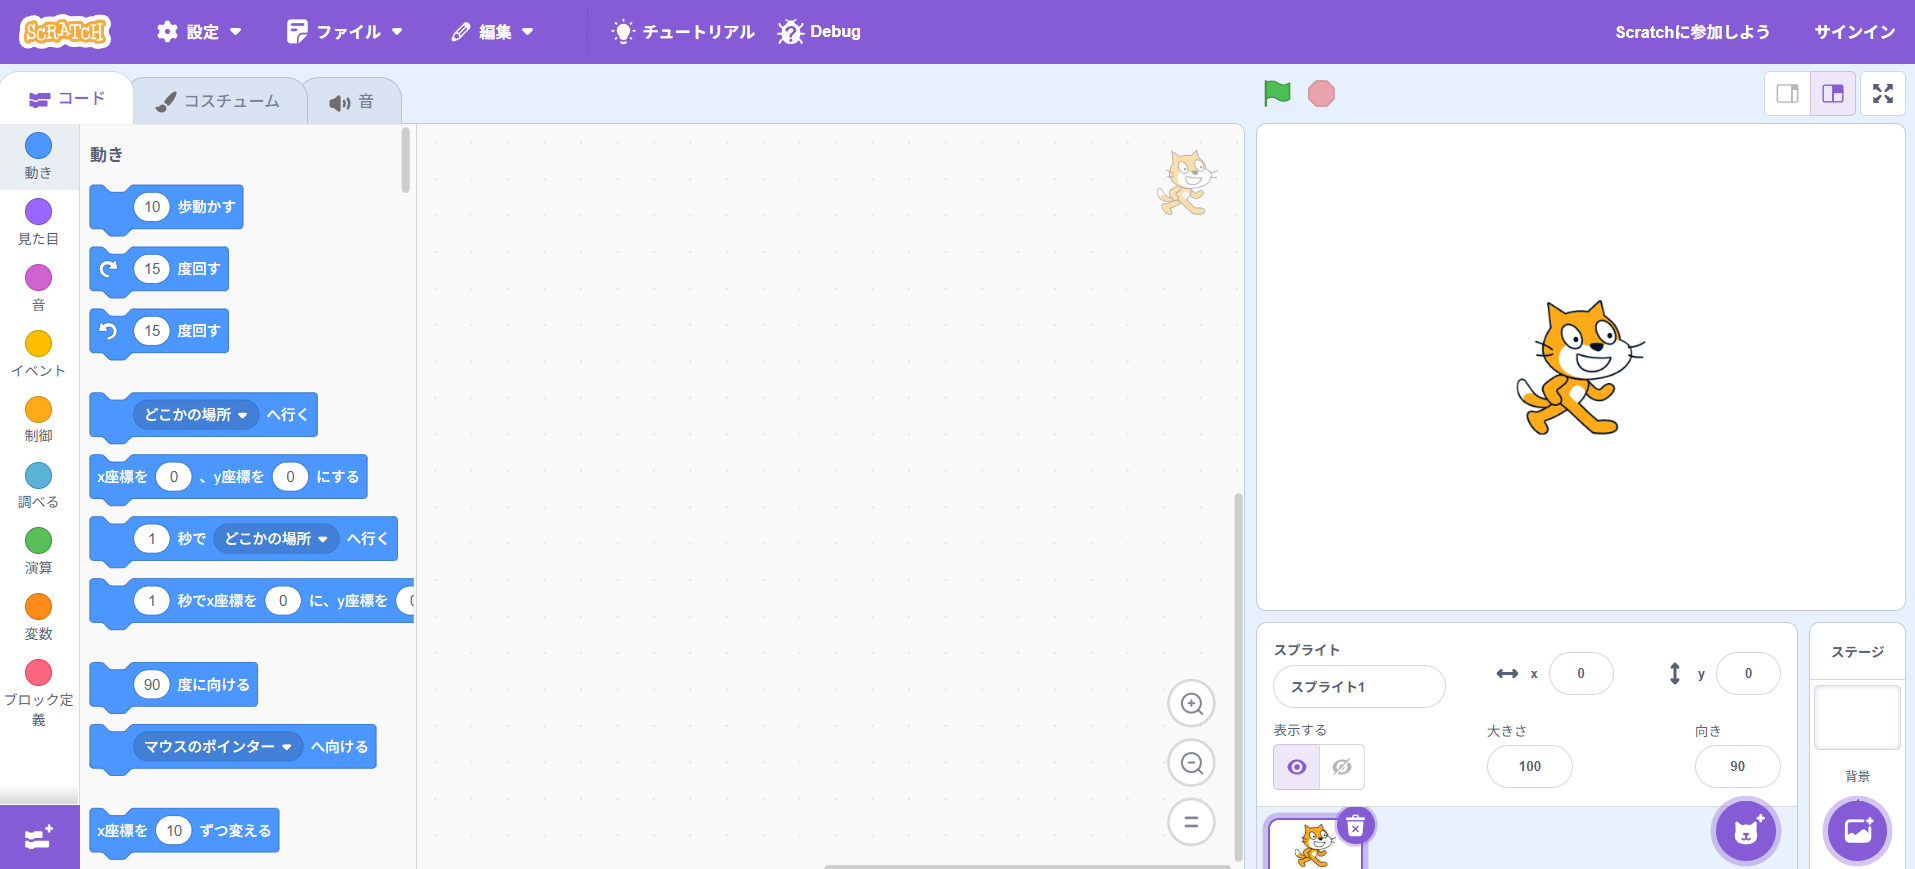The image size is (1915, 869).
Task: Click the choose a sprite button
Action: coord(1745,831)
